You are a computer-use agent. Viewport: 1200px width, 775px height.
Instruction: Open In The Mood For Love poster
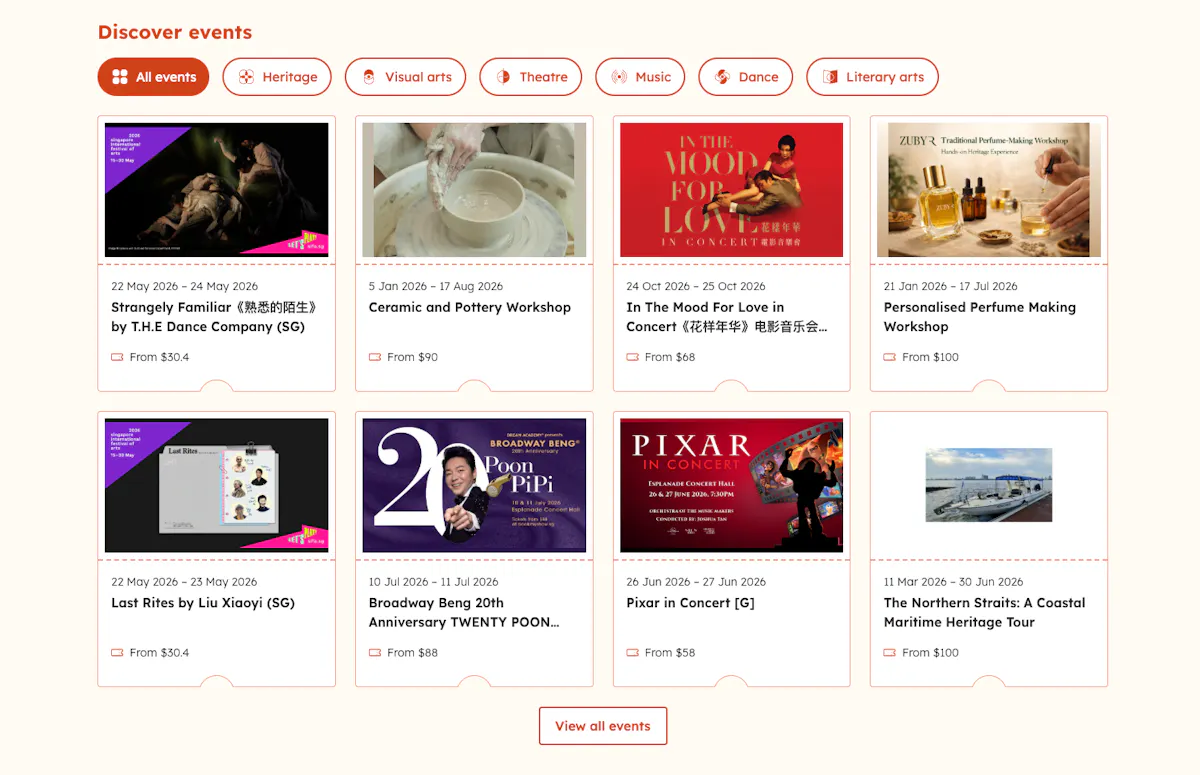point(732,190)
